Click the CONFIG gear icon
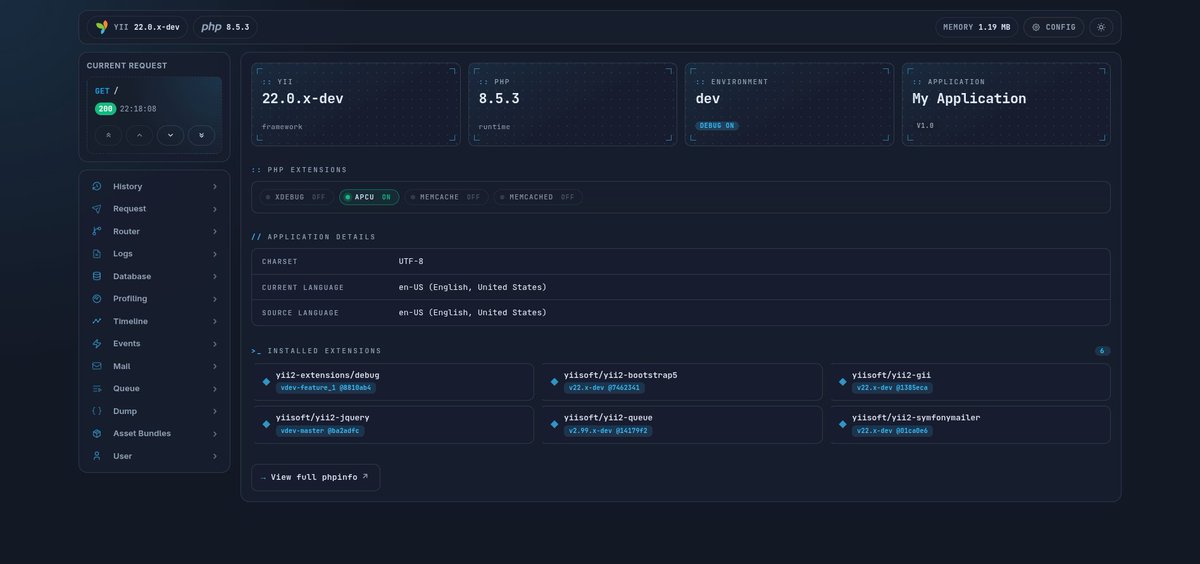 [1036, 27]
